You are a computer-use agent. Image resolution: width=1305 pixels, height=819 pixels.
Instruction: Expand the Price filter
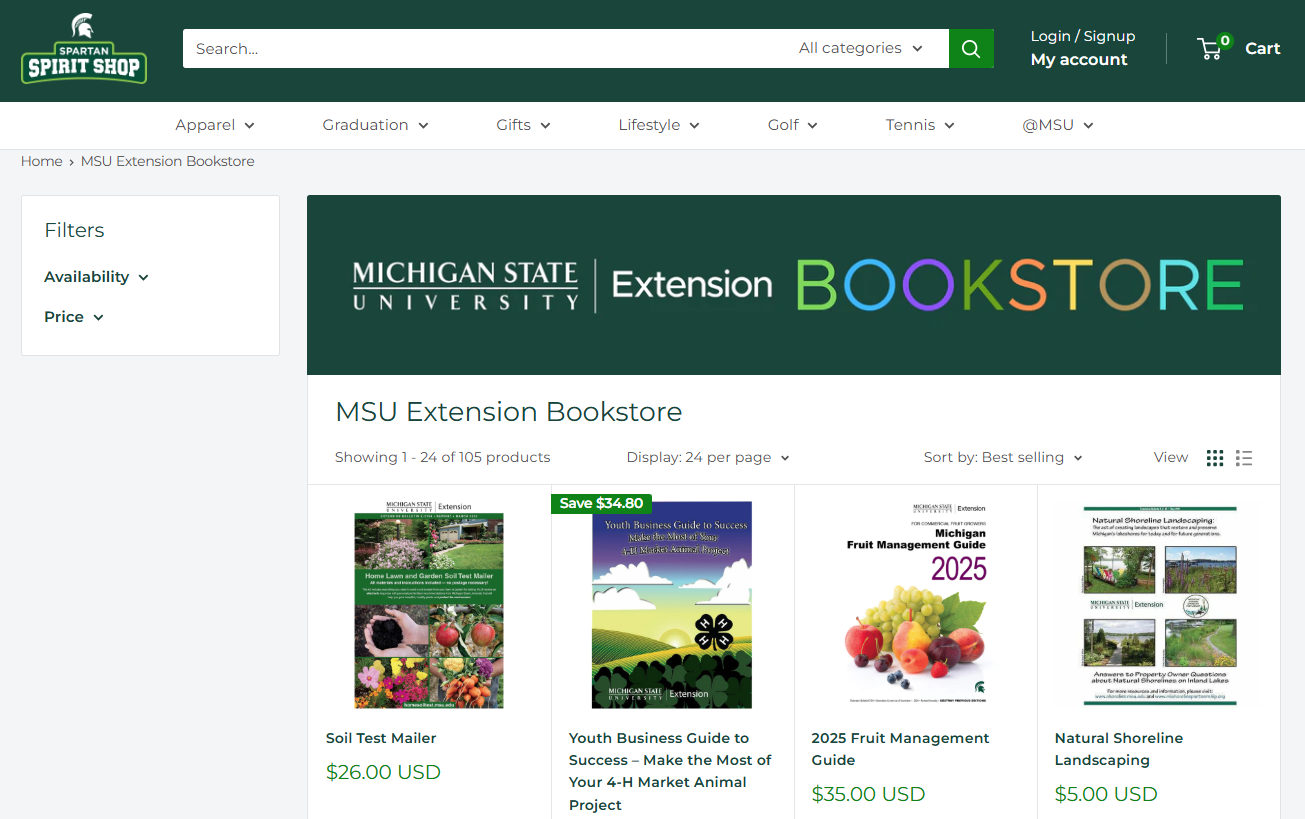[74, 317]
